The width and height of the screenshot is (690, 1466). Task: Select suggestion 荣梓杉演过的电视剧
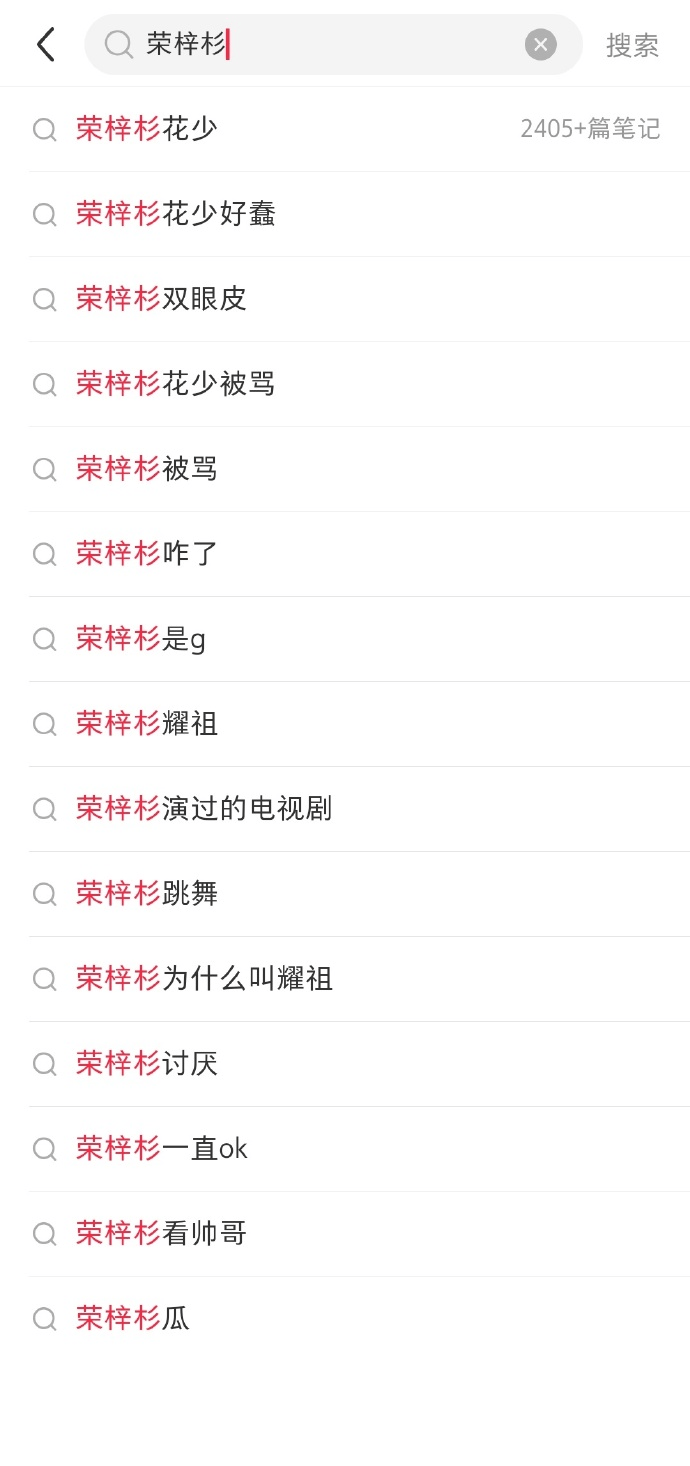(204, 809)
